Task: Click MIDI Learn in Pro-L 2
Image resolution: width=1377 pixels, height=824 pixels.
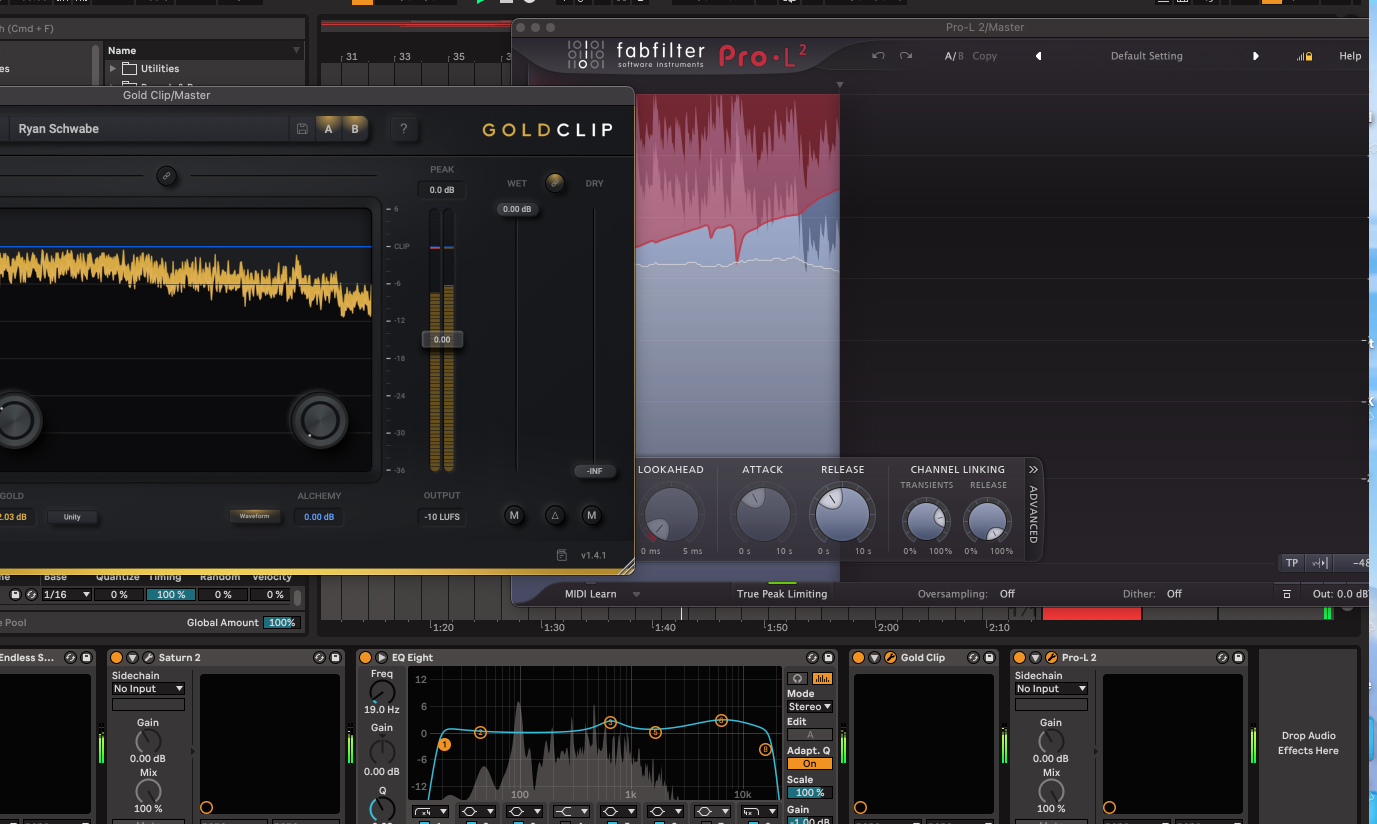Action: point(591,594)
